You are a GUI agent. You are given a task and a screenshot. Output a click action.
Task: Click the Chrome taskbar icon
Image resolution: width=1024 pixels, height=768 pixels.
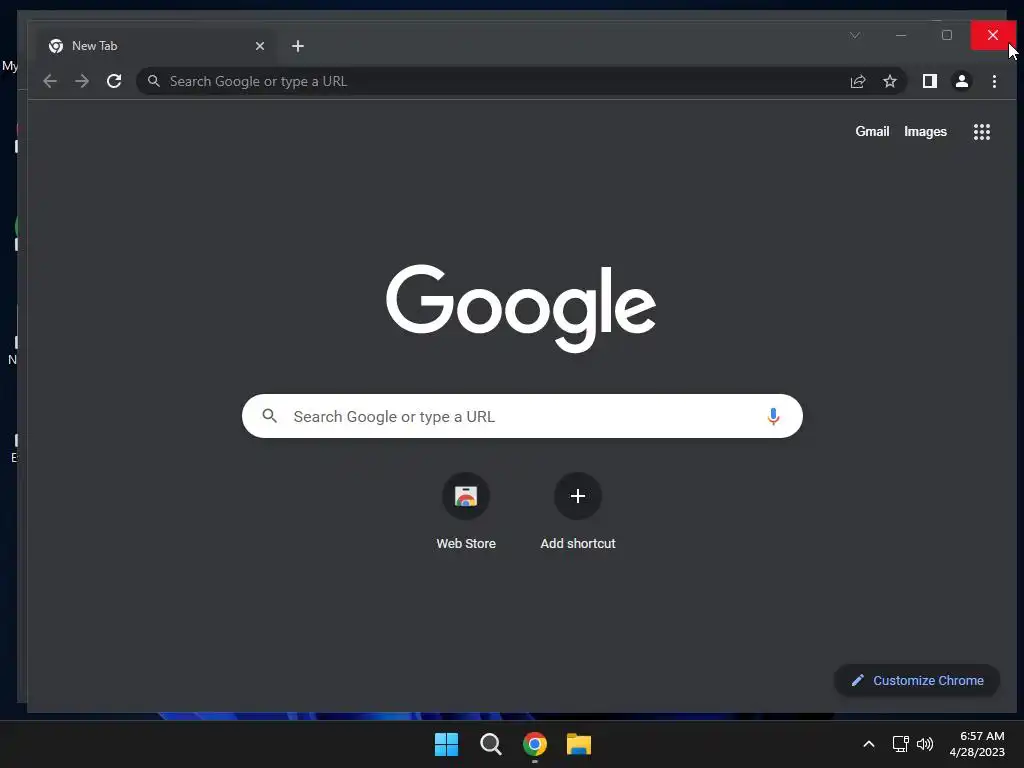[x=535, y=744]
